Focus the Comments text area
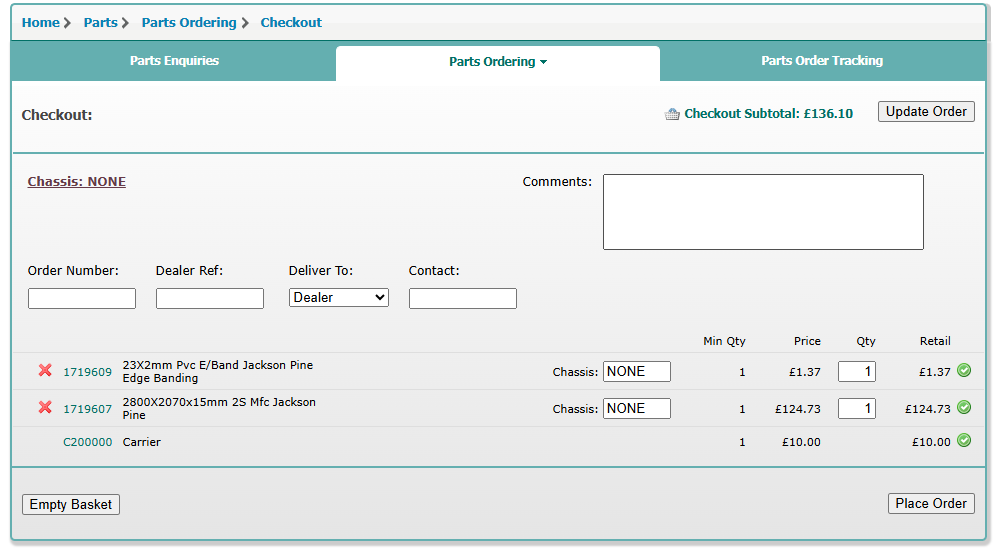 tap(763, 212)
